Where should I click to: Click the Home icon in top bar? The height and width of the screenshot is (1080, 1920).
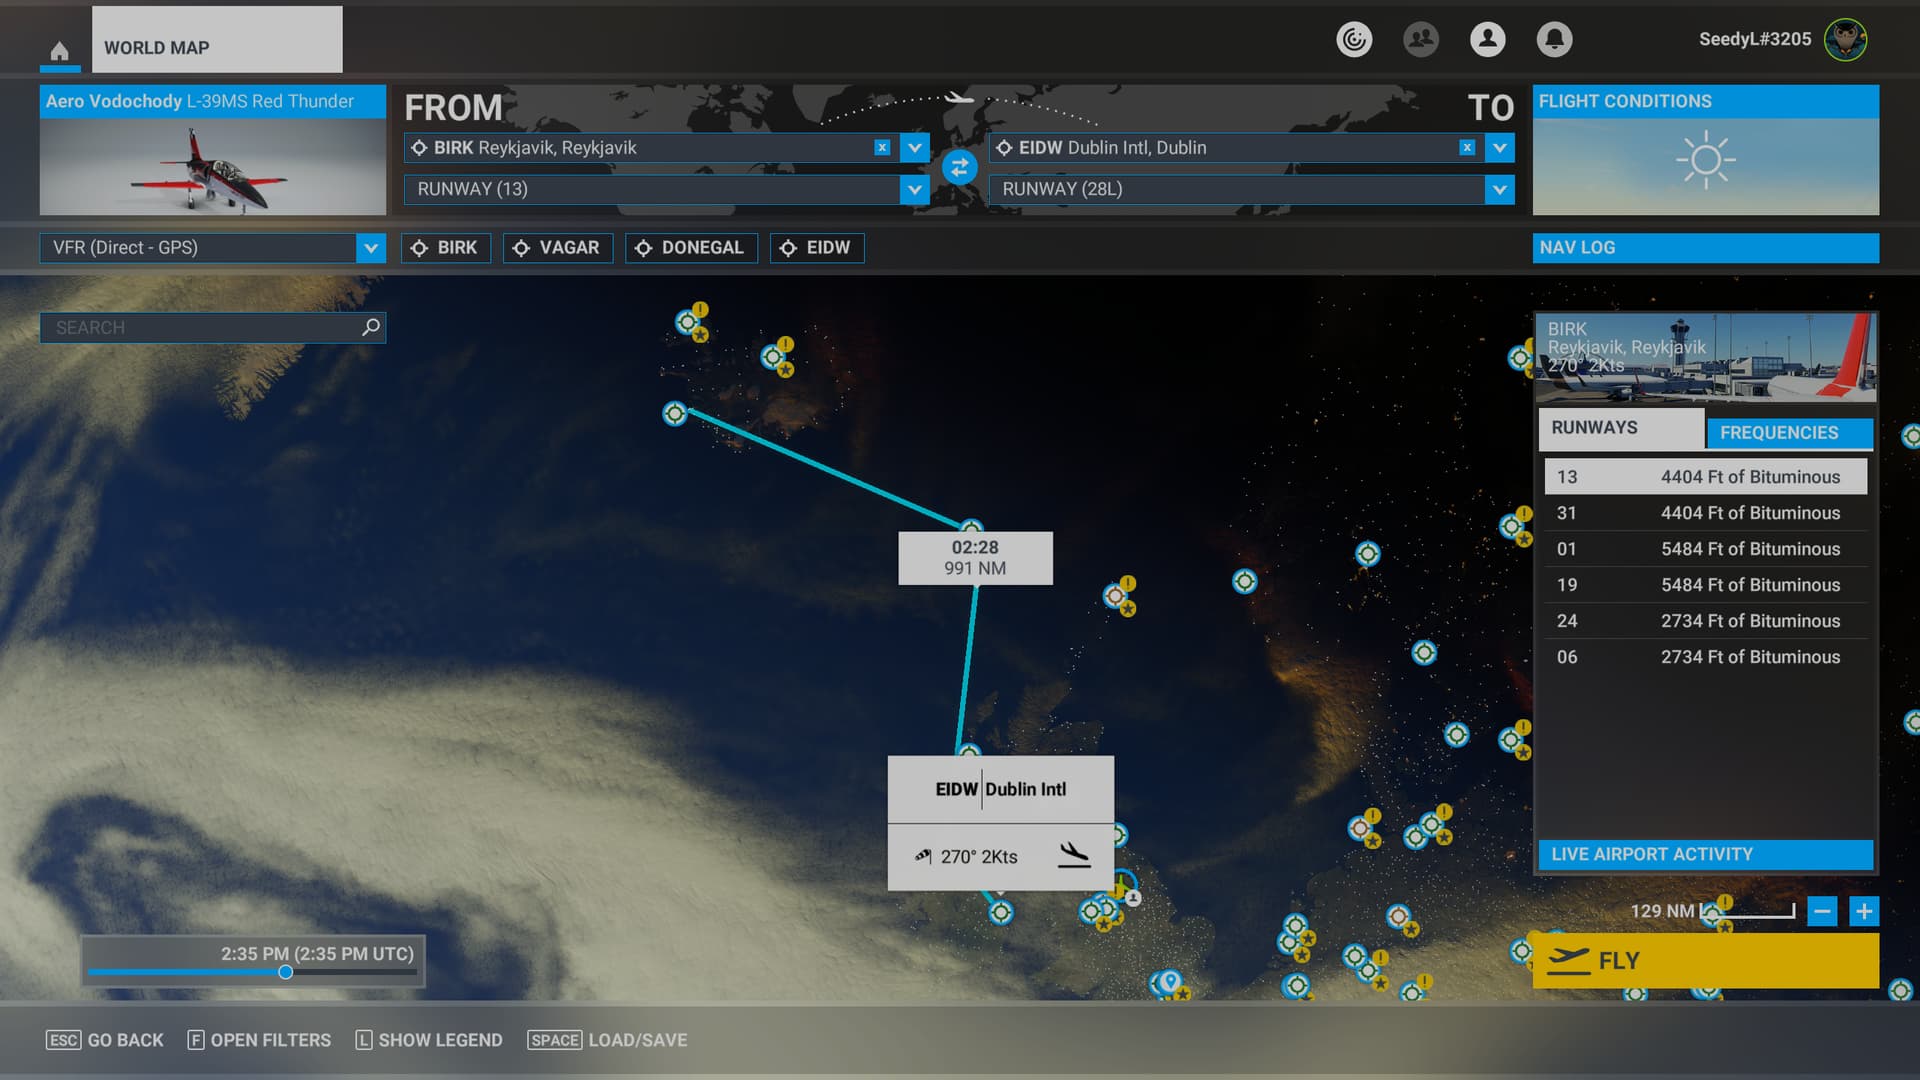pos(59,50)
